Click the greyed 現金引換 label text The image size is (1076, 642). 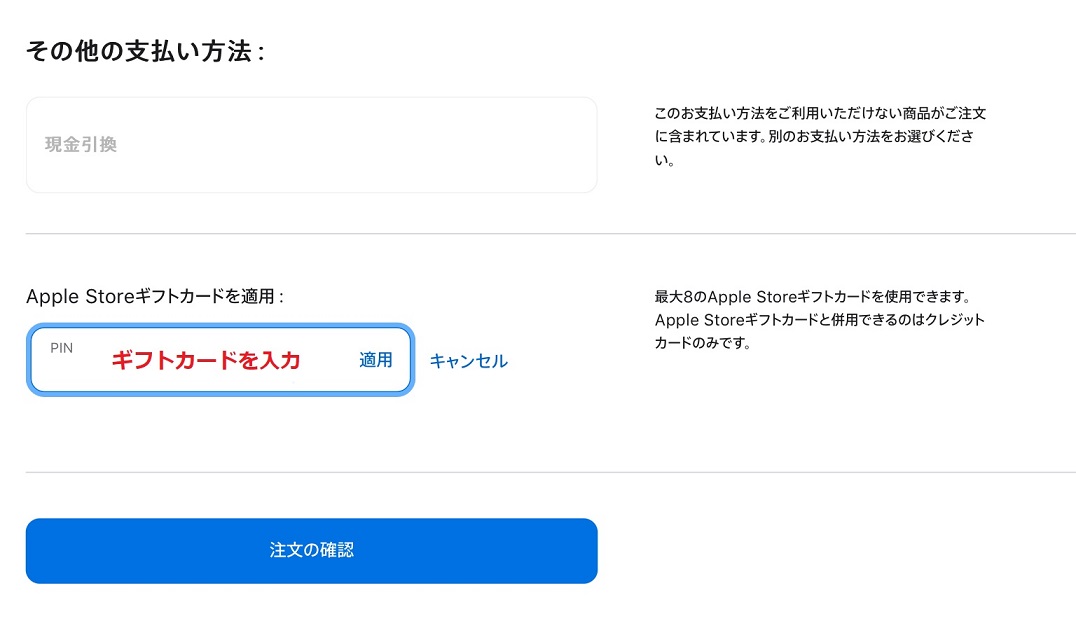pos(81,145)
